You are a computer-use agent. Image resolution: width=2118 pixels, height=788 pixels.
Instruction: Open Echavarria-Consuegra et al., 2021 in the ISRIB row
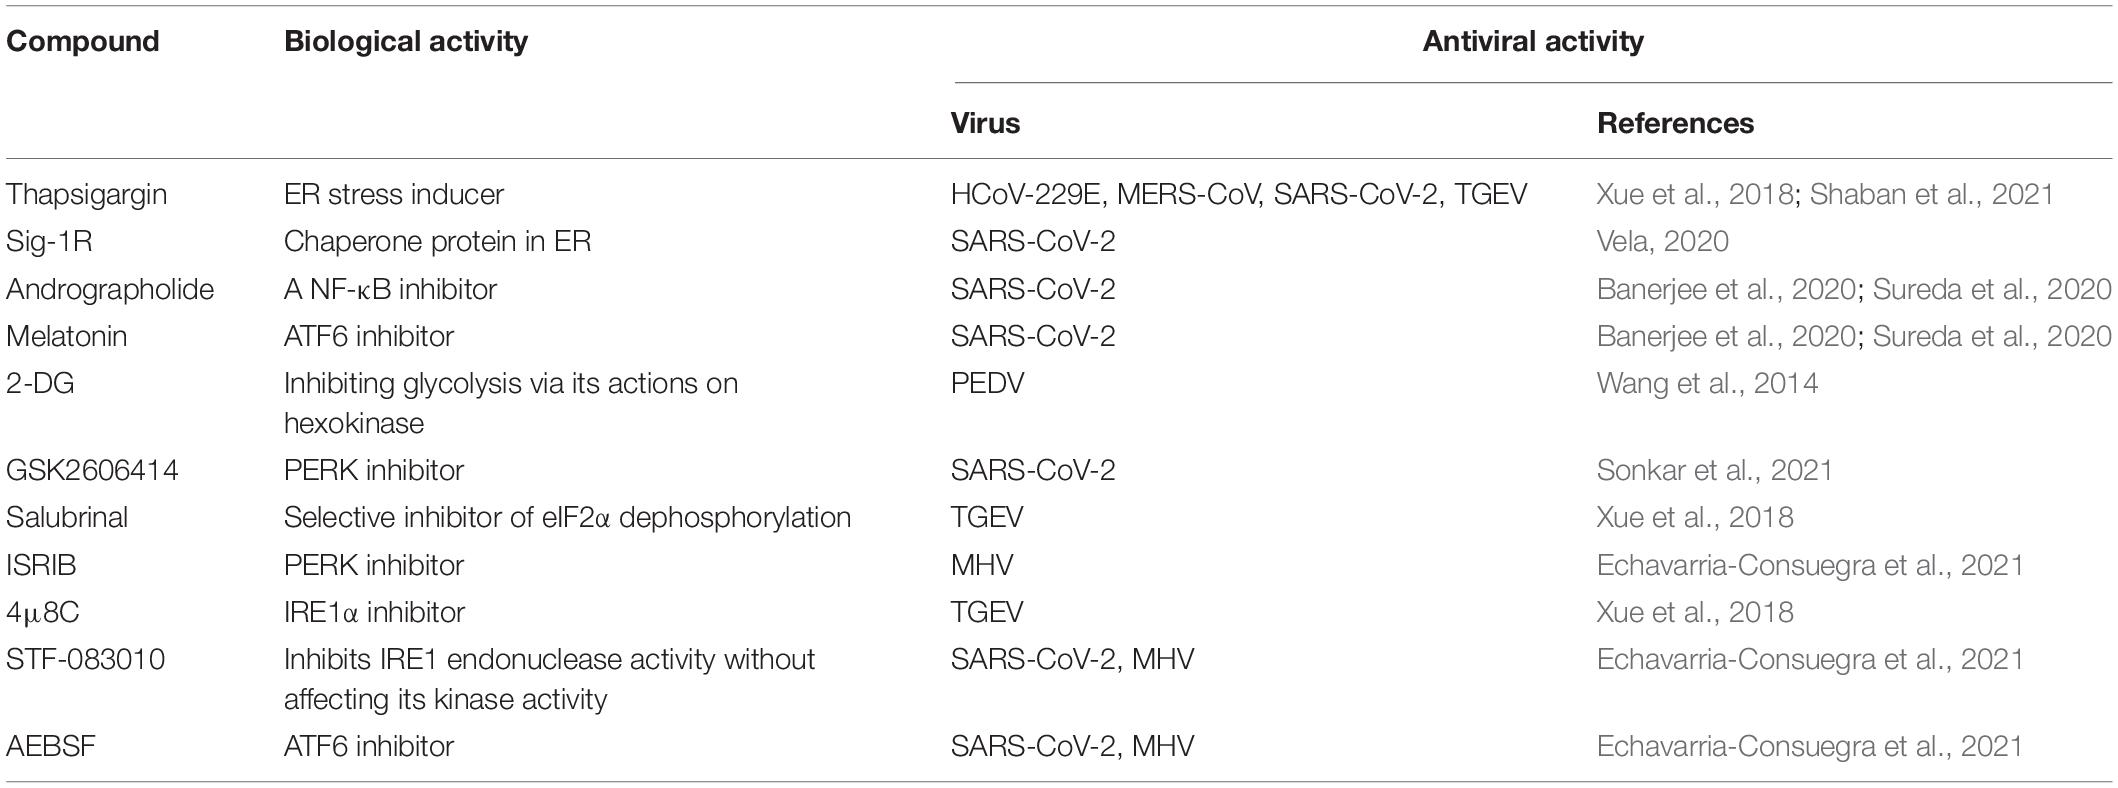(1810, 565)
